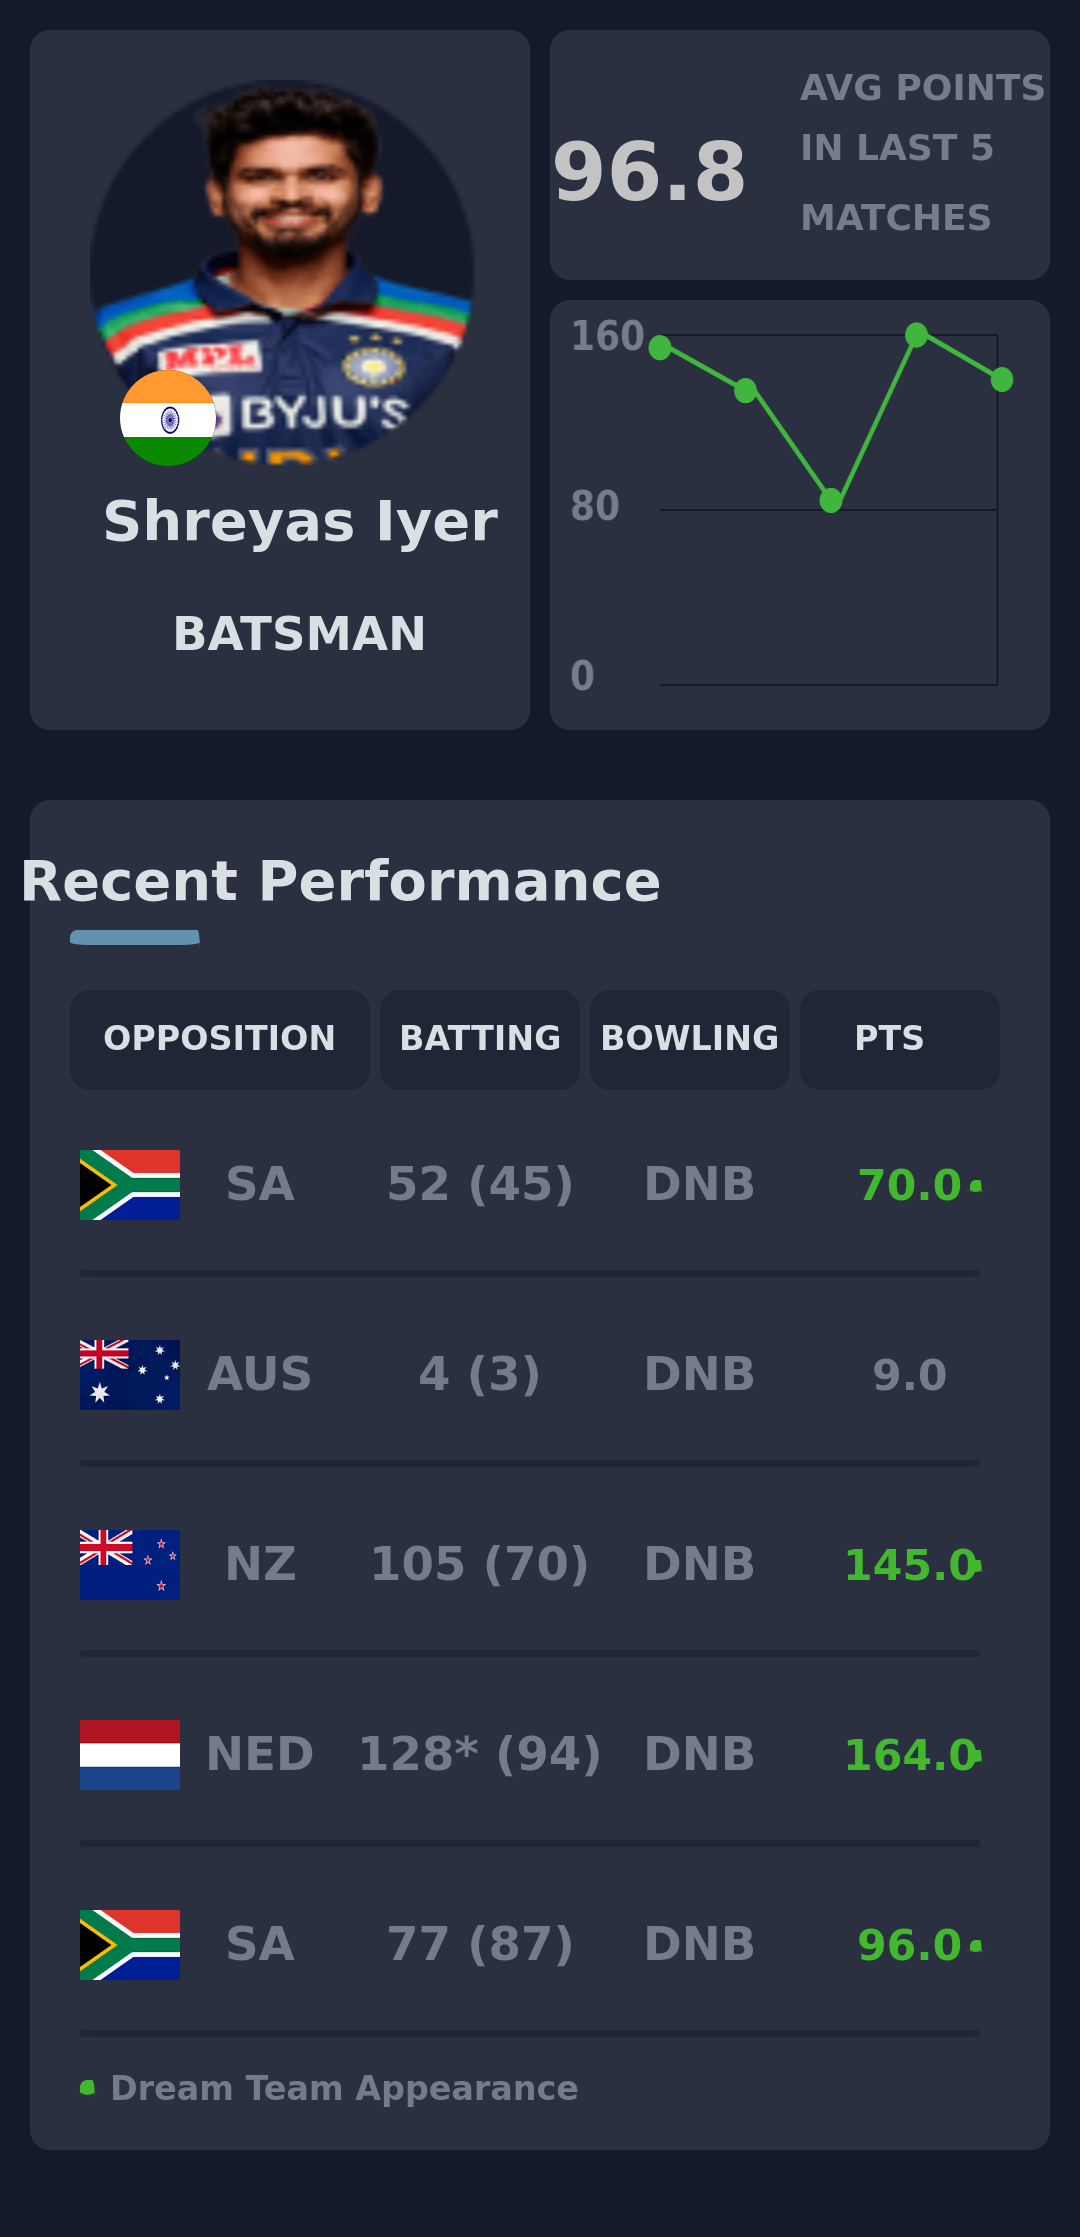Select the OPPOSITION column header
This screenshot has width=1080, height=2237.
[x=220, y=1040]
